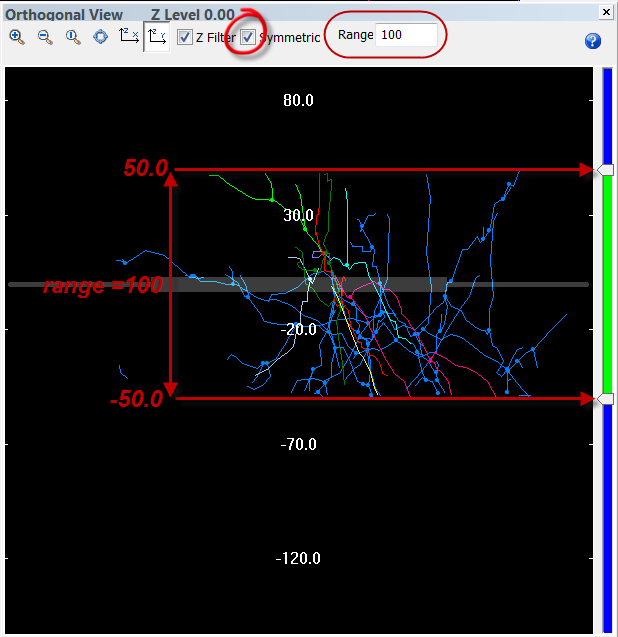
Task: Click the lower slider handle at -50.0
Action: (605, 399)
